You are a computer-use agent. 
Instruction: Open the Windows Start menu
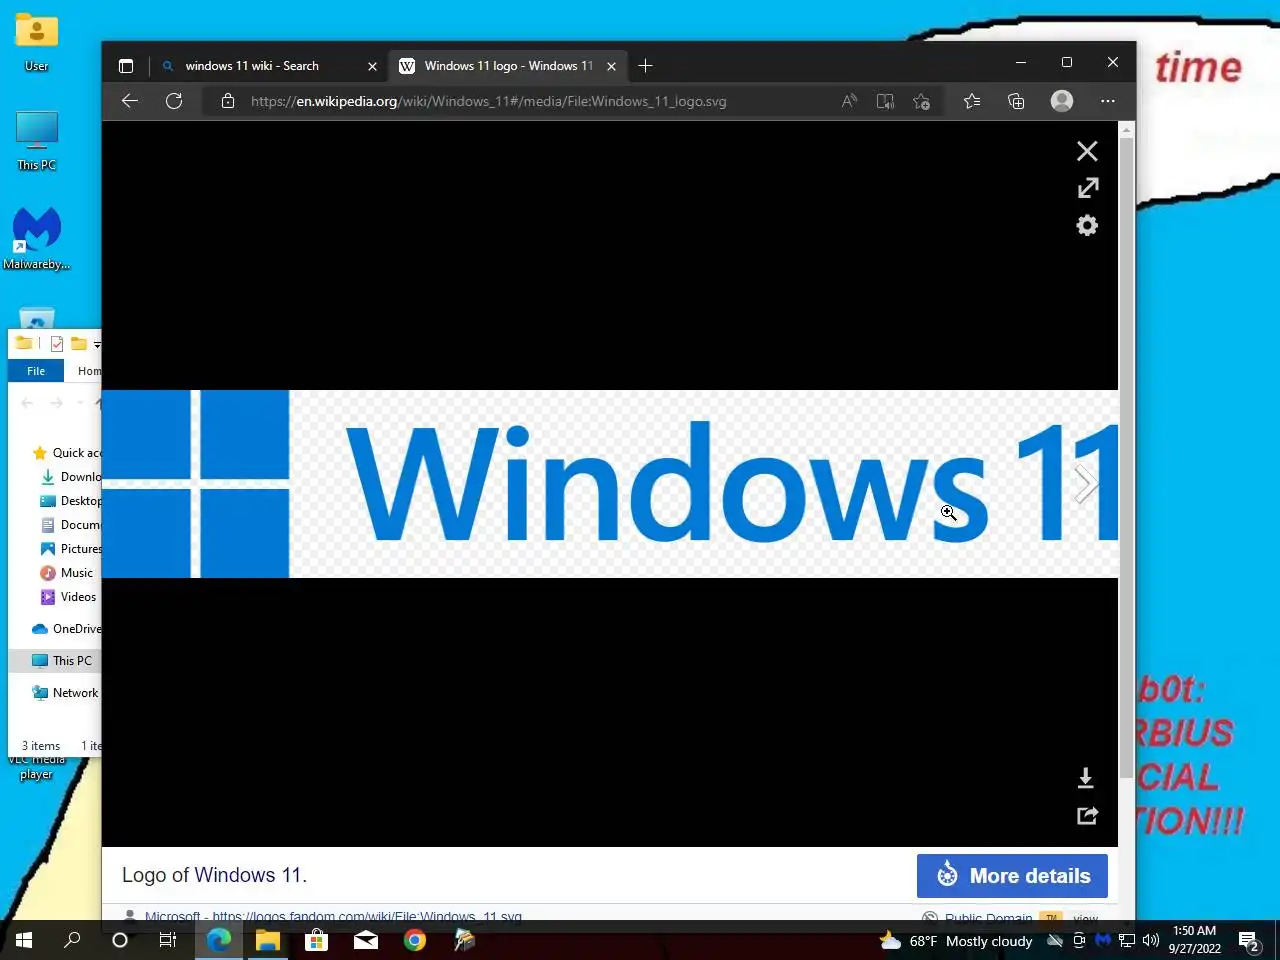click(x=24, y=940)
